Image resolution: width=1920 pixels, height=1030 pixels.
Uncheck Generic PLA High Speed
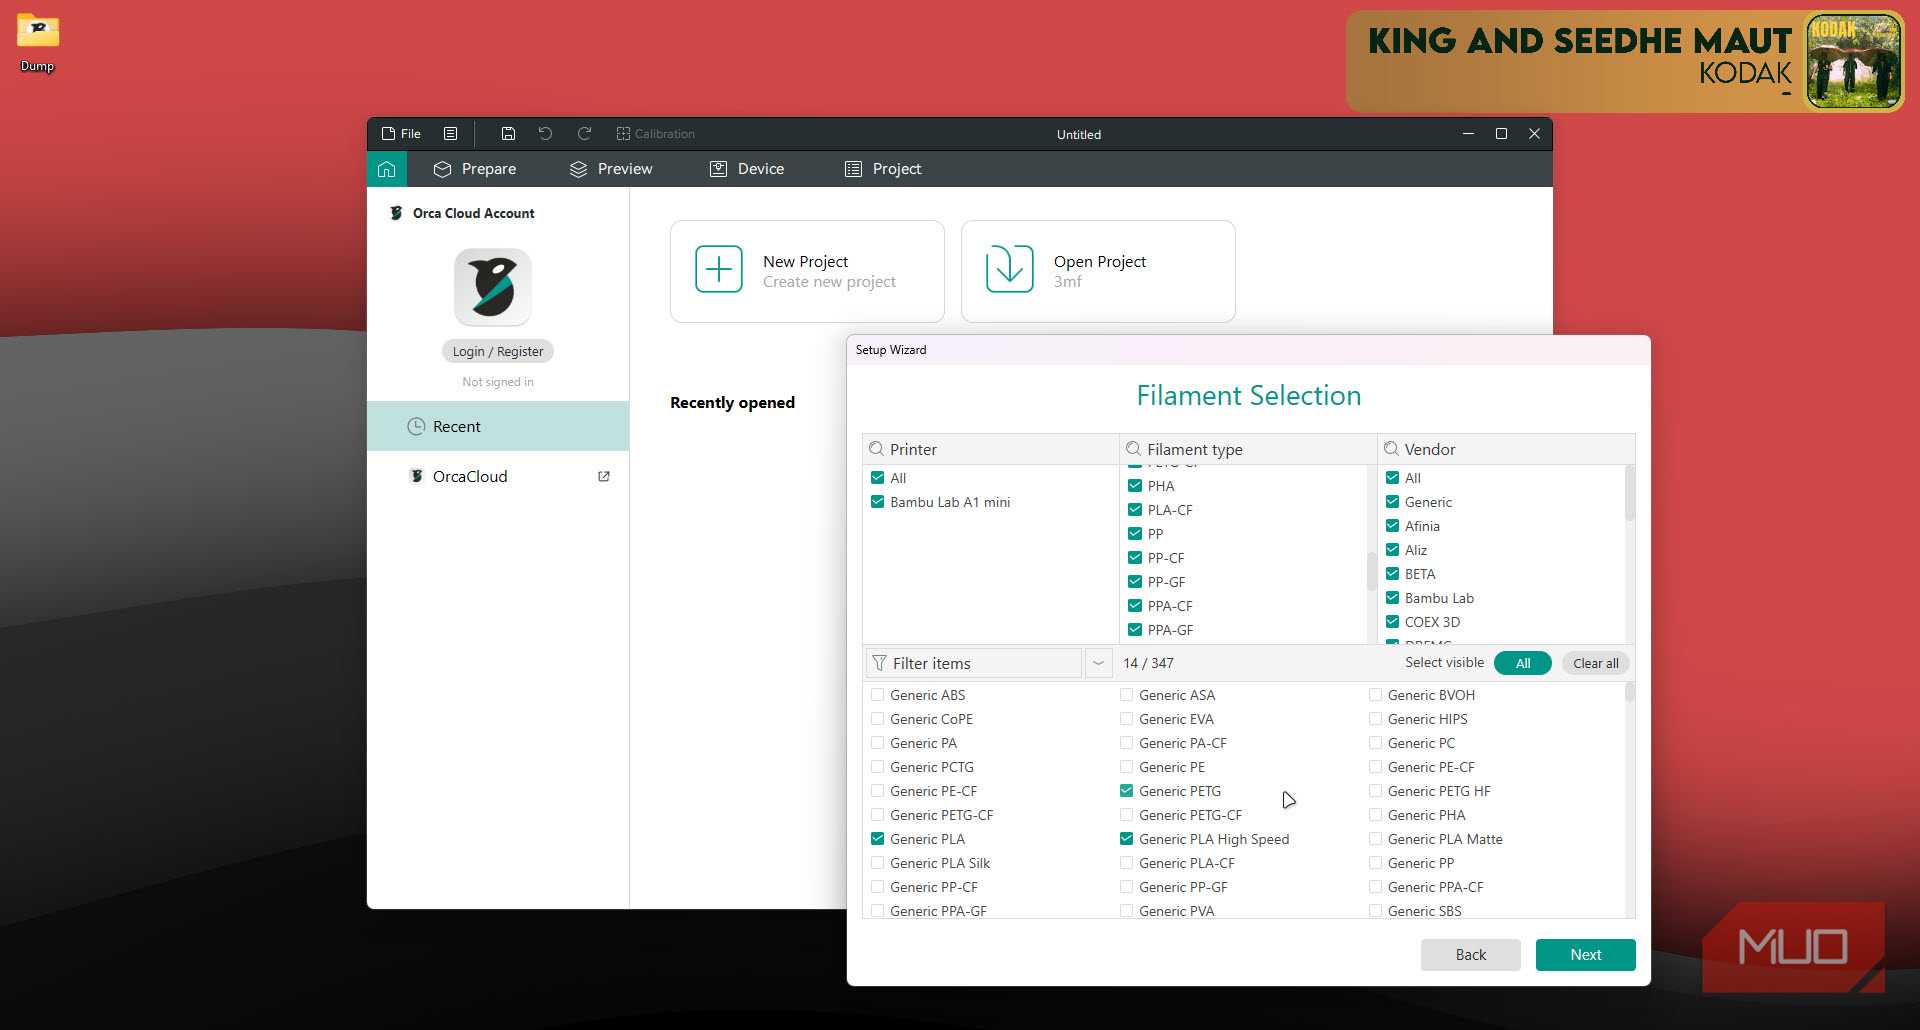click(1127, 839)
